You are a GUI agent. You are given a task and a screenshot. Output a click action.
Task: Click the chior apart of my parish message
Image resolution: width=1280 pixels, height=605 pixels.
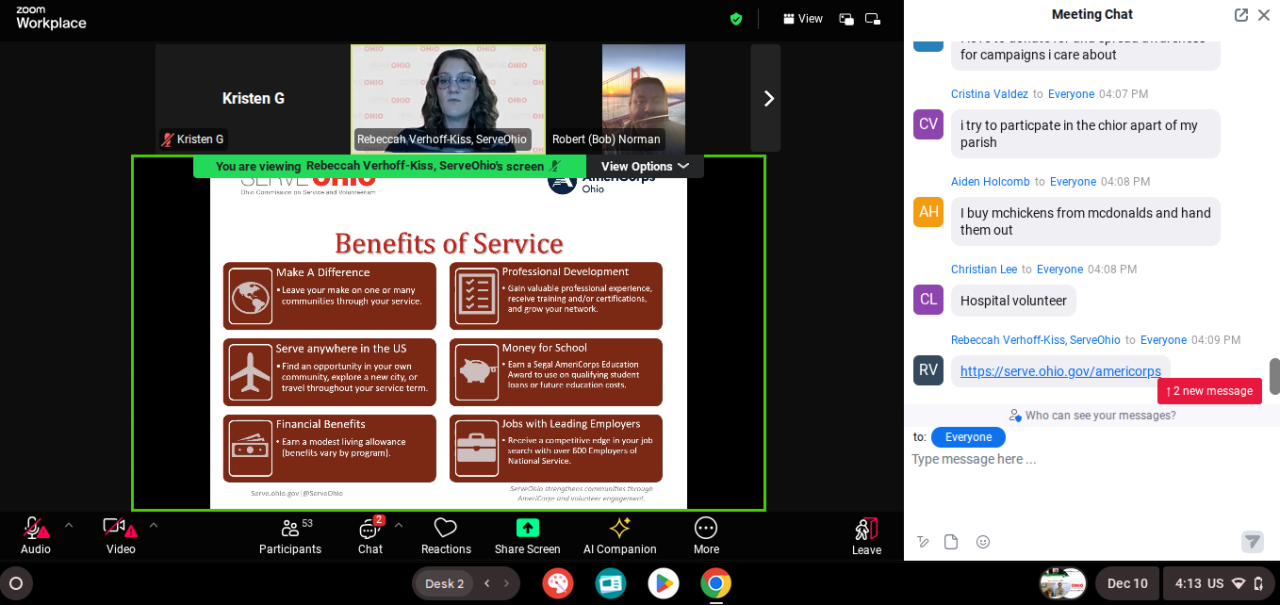[x=1085, y=134]
